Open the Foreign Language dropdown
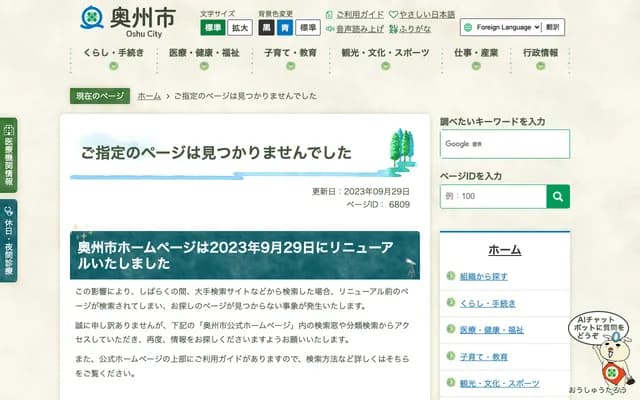The image size is (640, 400). point(508,27)
